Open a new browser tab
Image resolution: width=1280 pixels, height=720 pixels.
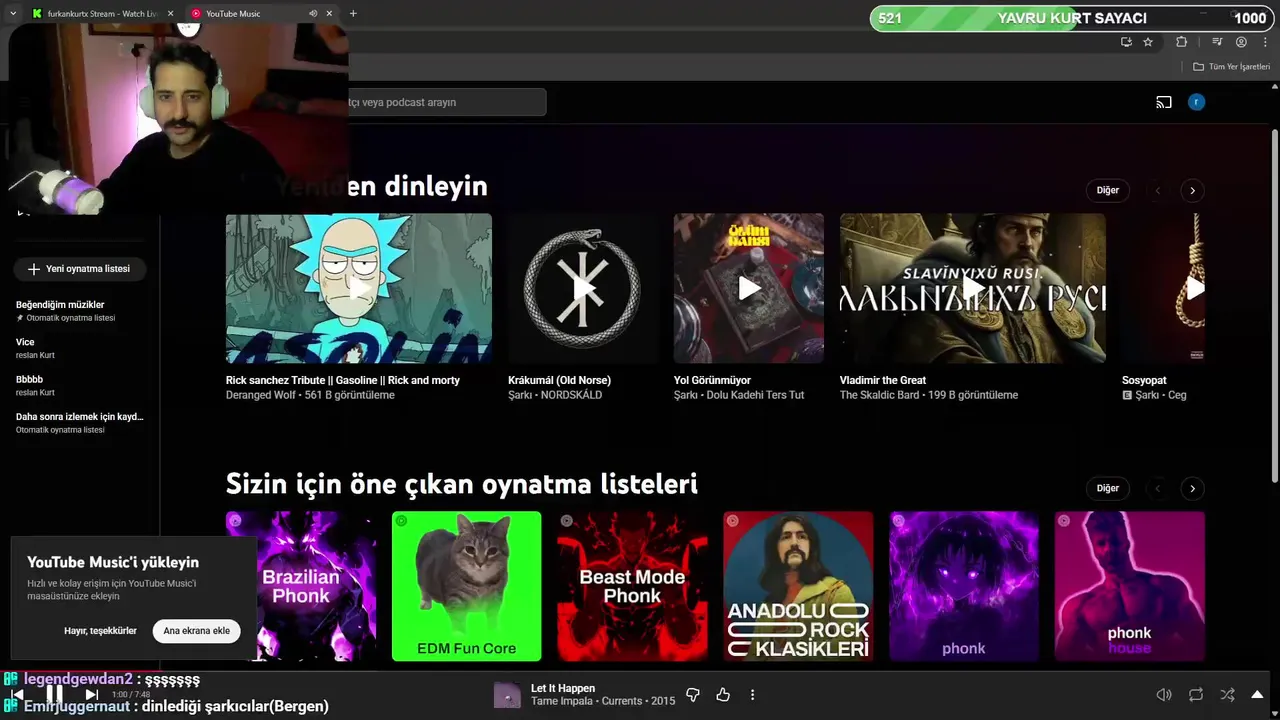pos(353,13)
